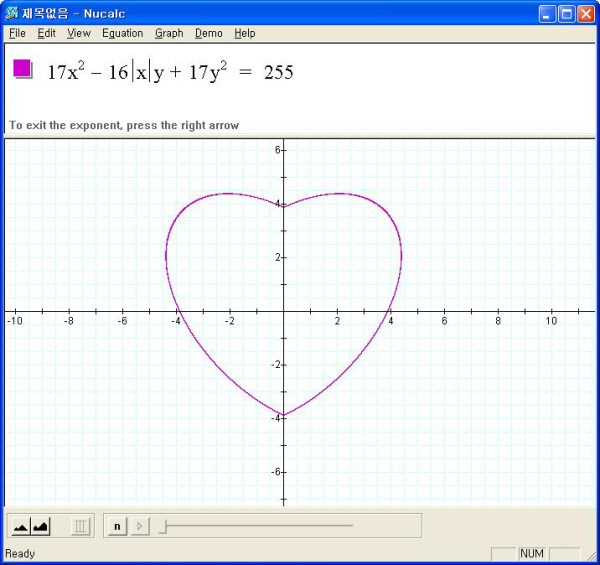The image size is (600, 565).
Task: Click the n slider thumb
Action: (163, 526)
